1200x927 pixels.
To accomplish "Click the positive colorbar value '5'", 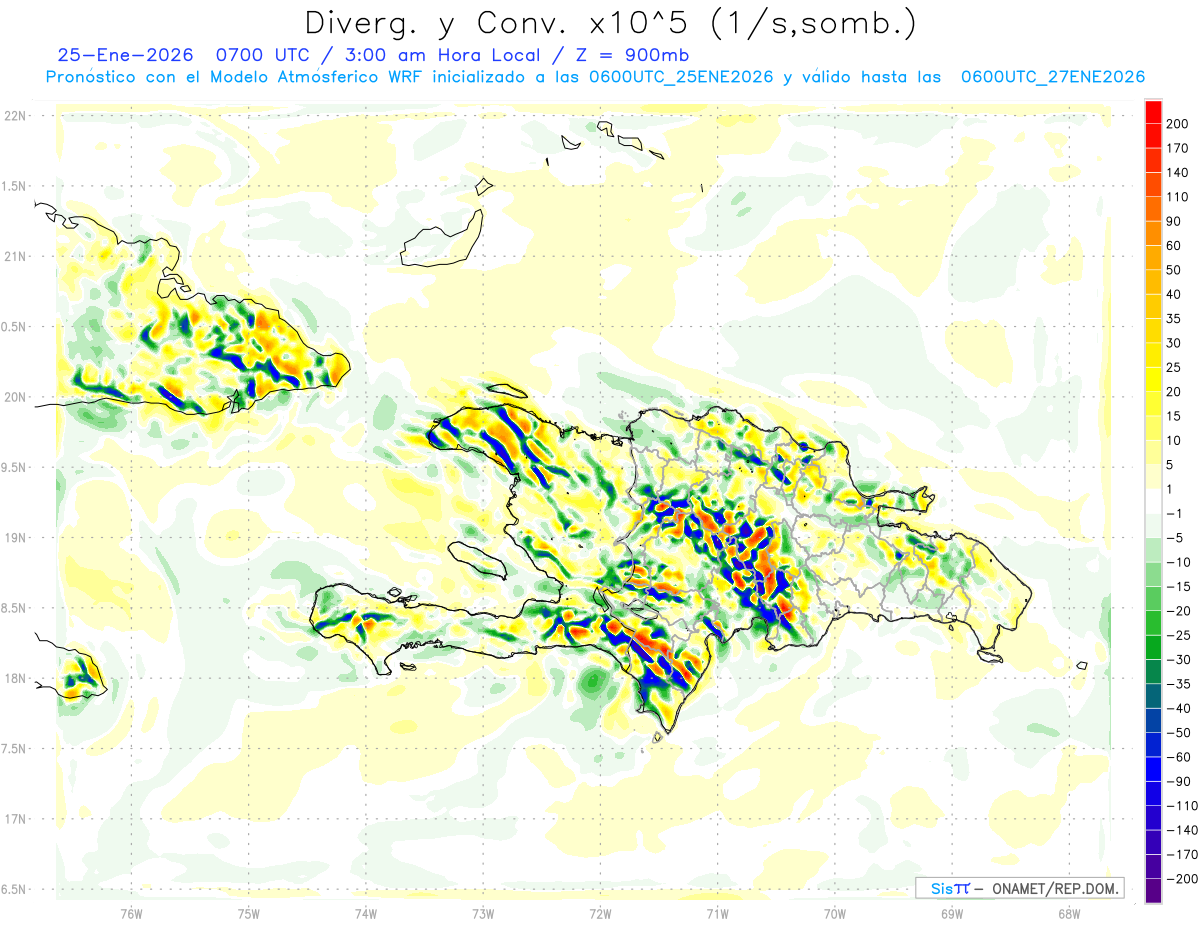I will click(x=1172, y=465).
